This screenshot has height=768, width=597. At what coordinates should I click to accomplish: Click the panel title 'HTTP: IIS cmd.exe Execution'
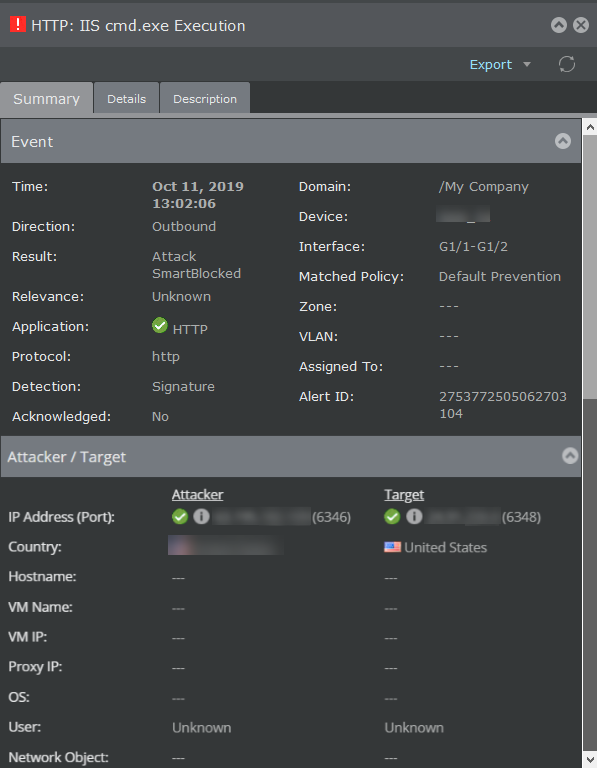click(x=138, y=25)
